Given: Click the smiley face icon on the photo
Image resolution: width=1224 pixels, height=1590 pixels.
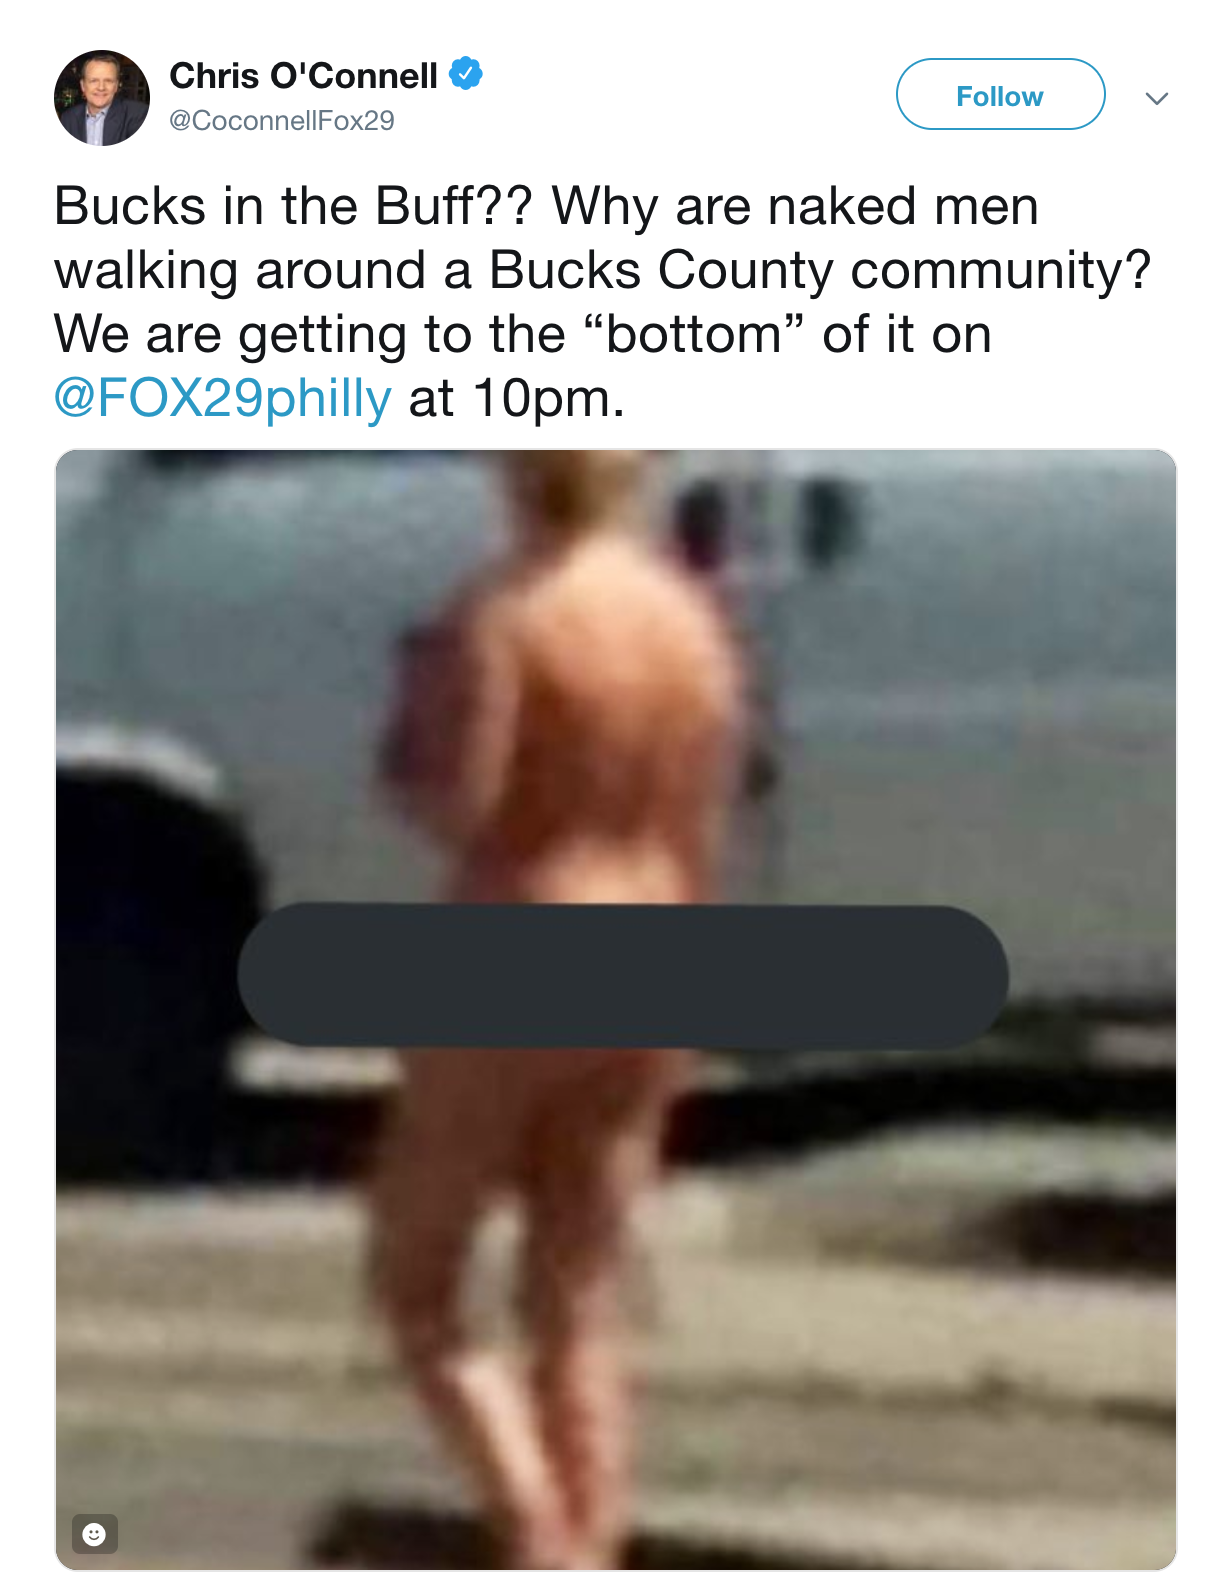Looking at the screenshot, I should (94, 1534).
